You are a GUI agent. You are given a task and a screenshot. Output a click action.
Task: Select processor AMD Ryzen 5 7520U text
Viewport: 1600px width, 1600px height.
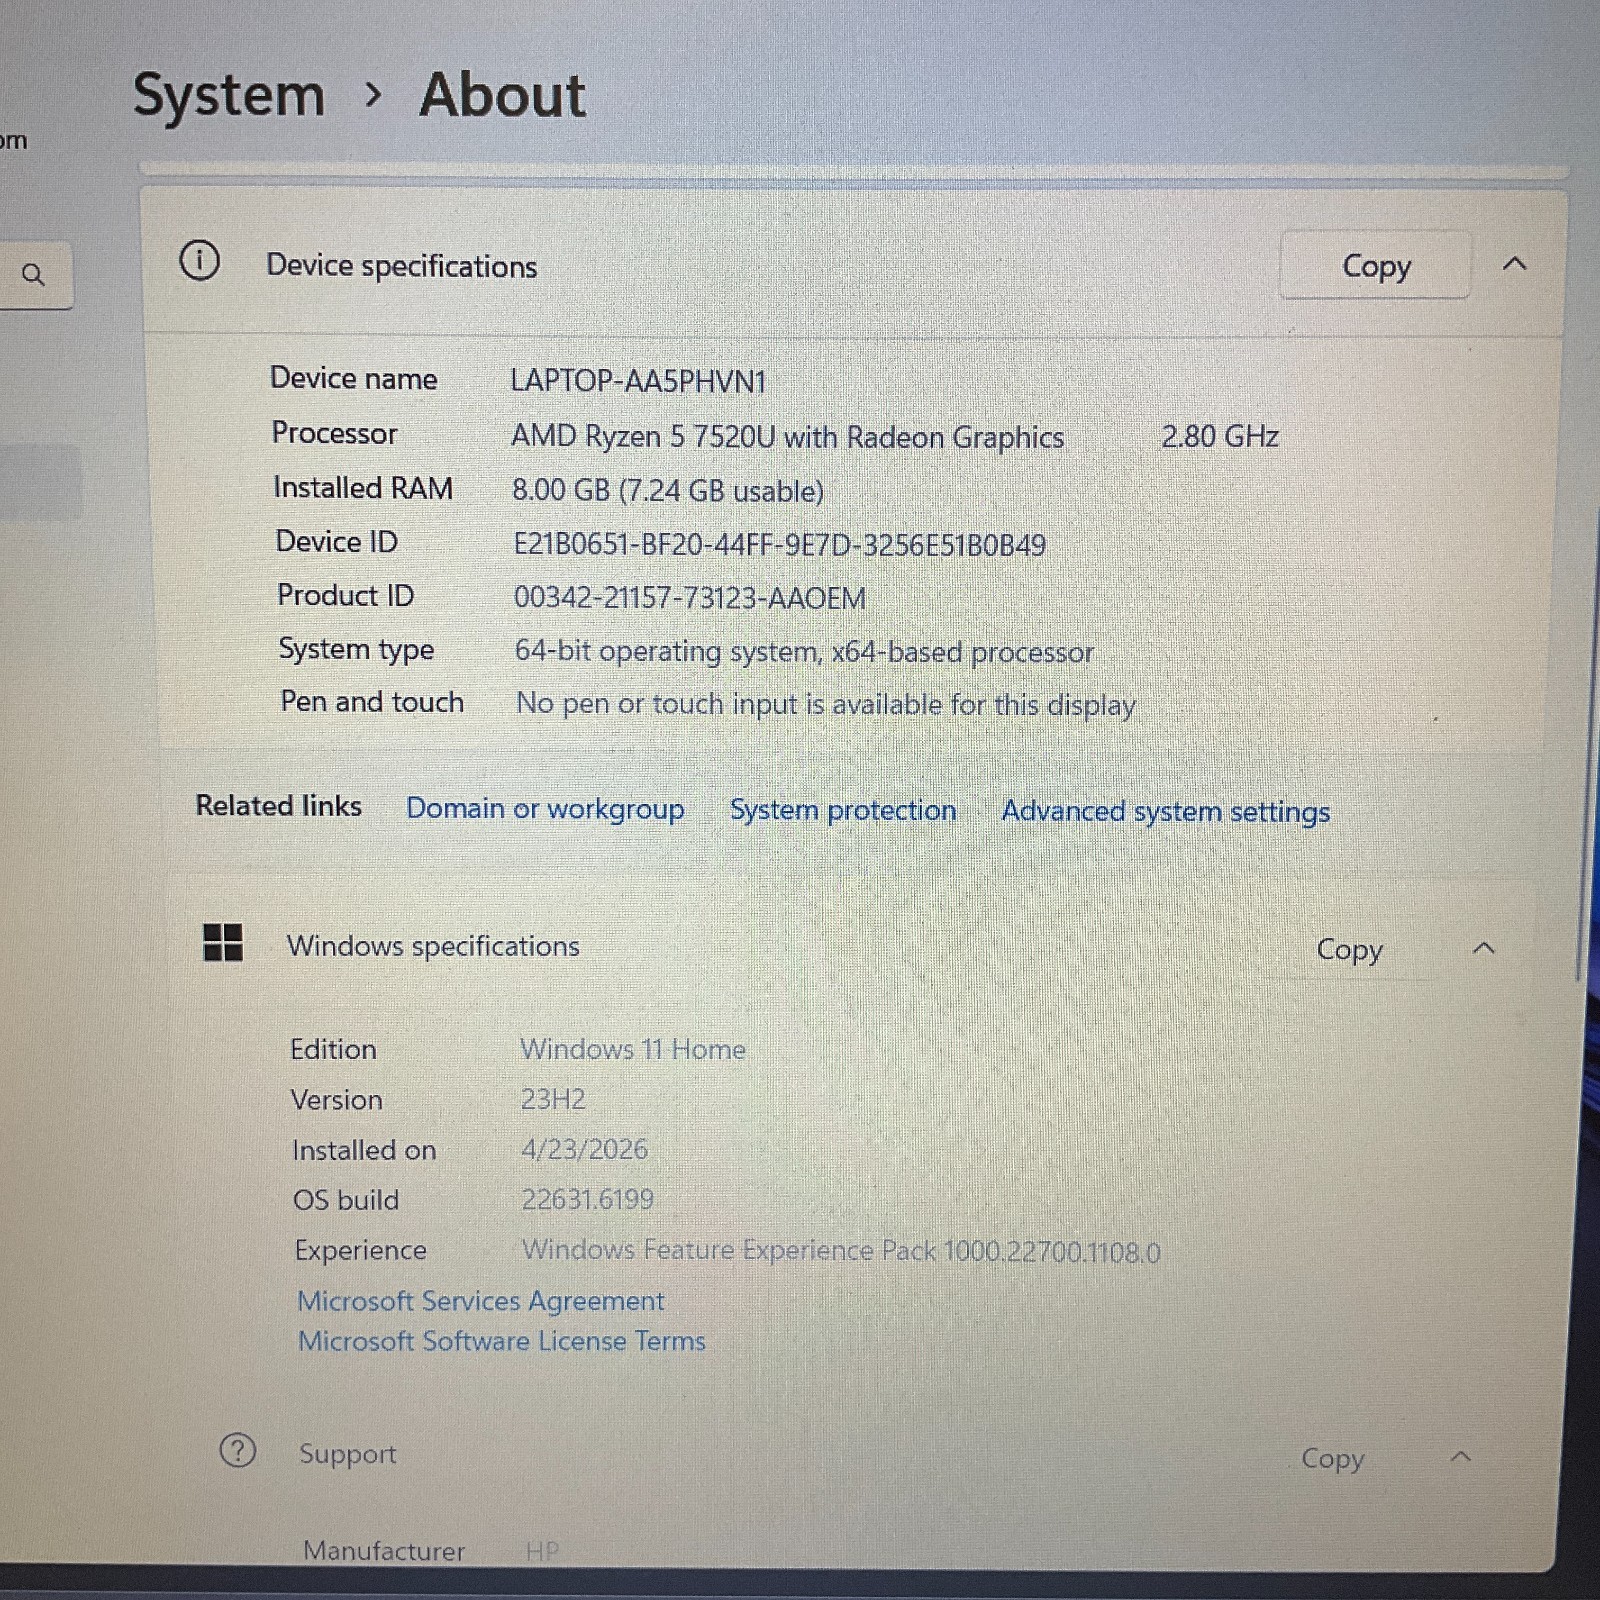(x=787, y=437)
